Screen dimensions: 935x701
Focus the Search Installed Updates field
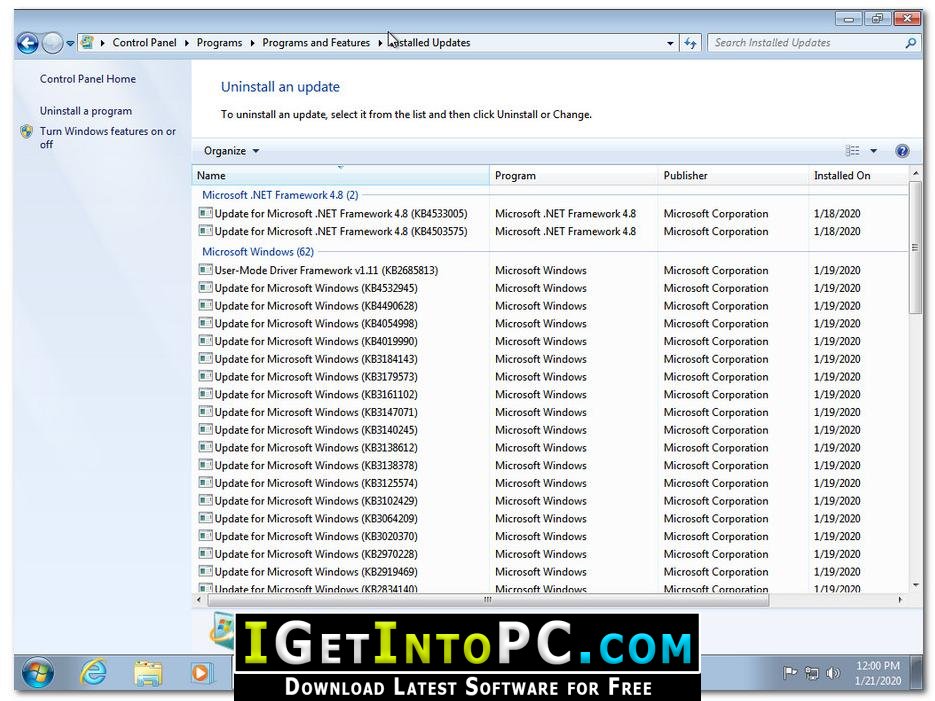pyautogui.click(x=808, y=43)
